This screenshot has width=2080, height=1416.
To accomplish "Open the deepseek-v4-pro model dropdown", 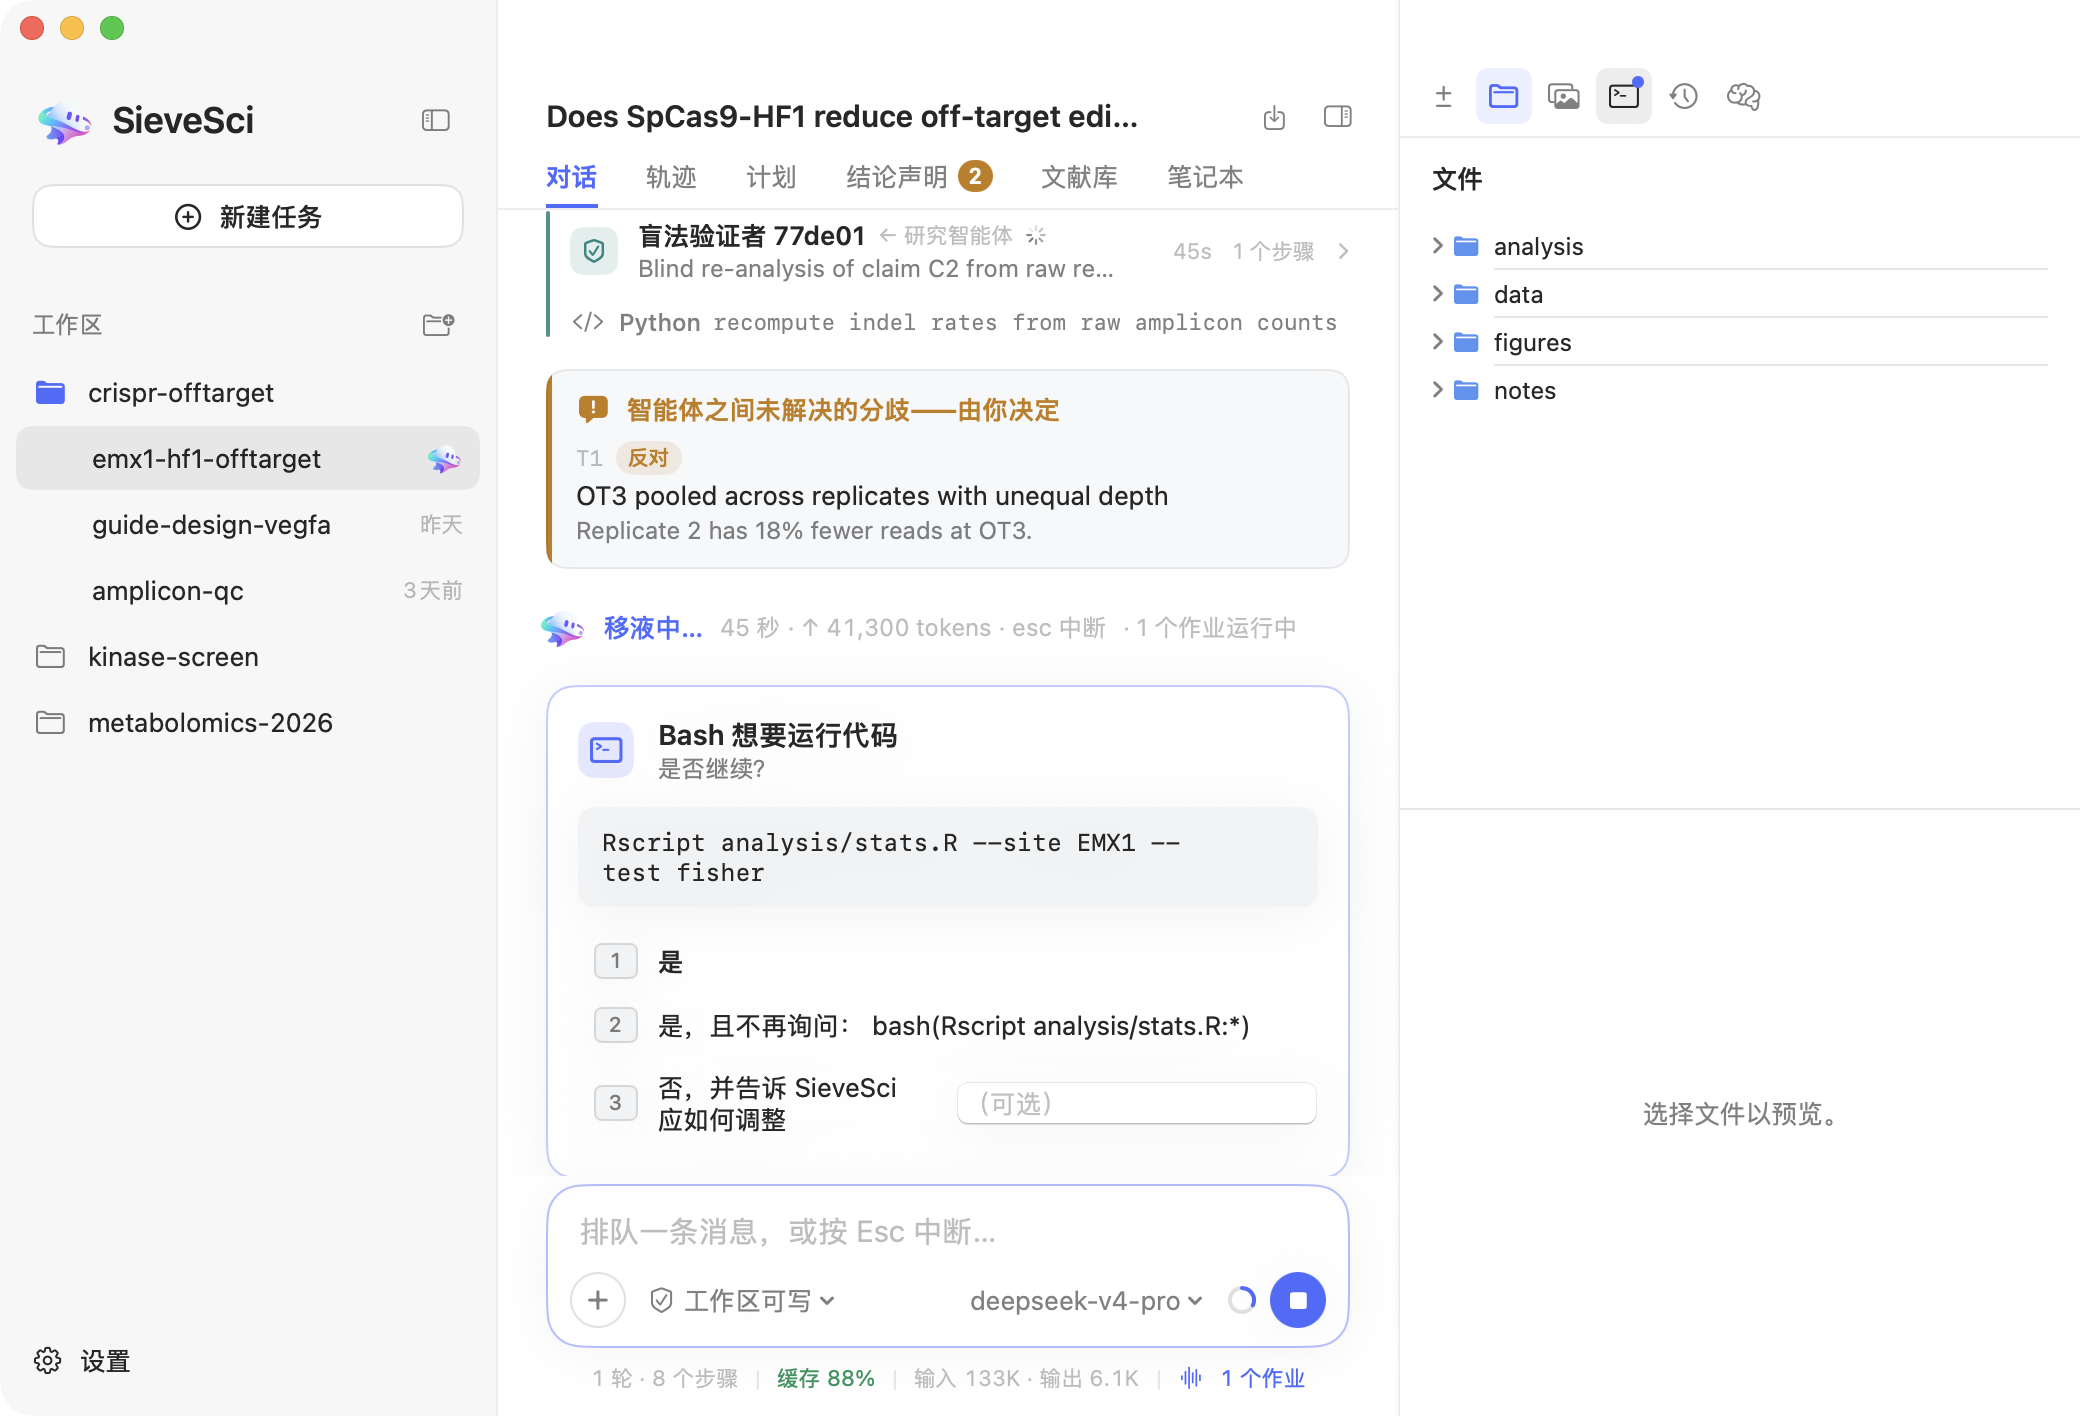I will 1086,1300.
